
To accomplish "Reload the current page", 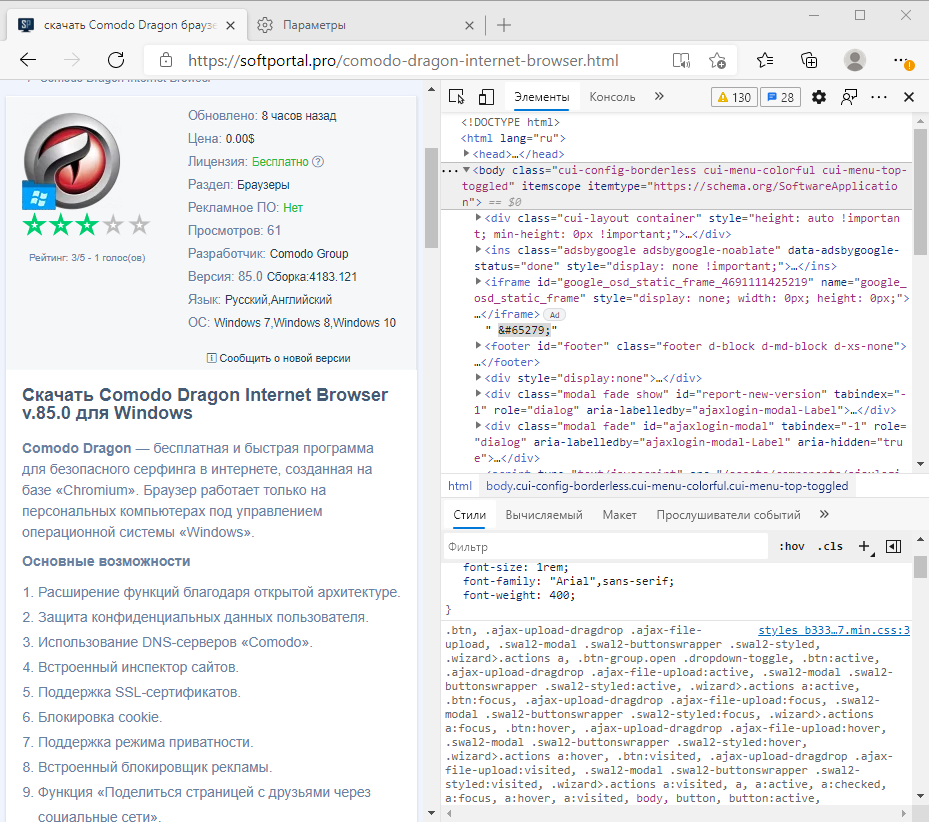I will [116, 60].
